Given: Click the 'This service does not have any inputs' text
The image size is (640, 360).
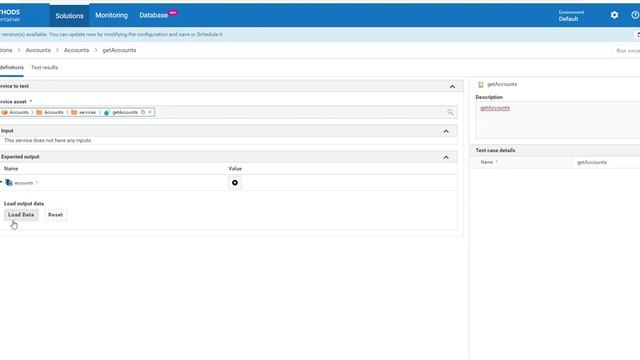Looking at the screenshot, I should coord(47,140).
